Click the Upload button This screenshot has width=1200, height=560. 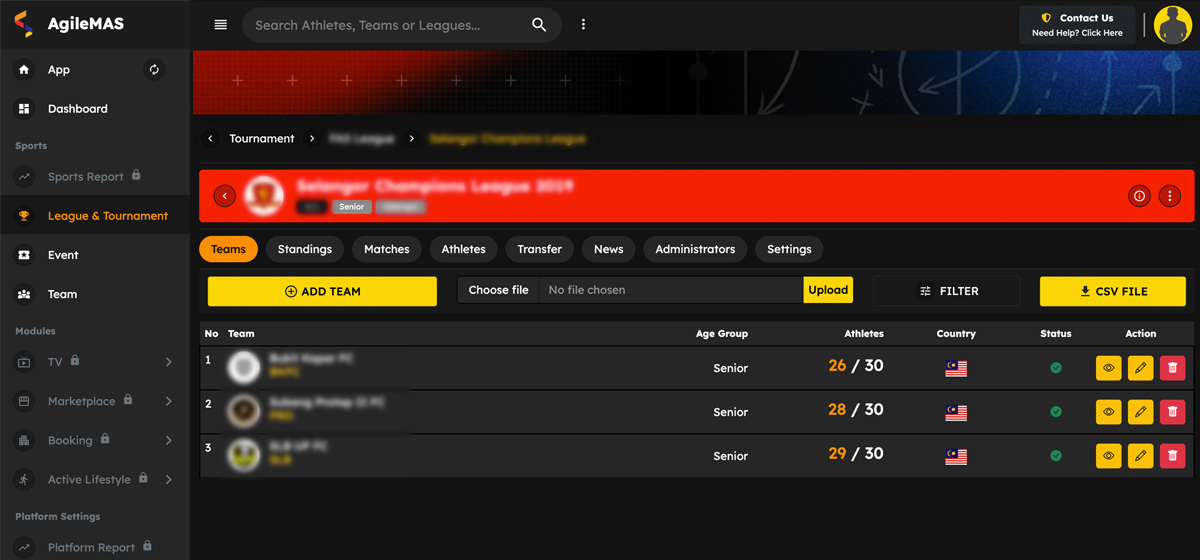828,290
